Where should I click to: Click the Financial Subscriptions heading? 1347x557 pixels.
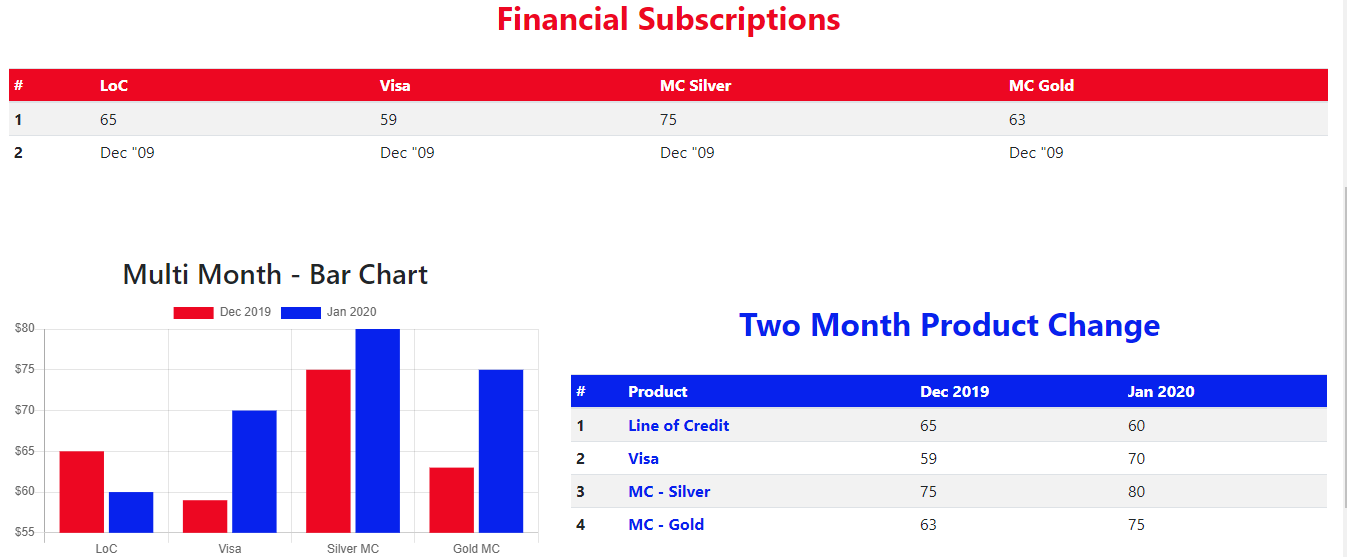click(x=668, y=19)
